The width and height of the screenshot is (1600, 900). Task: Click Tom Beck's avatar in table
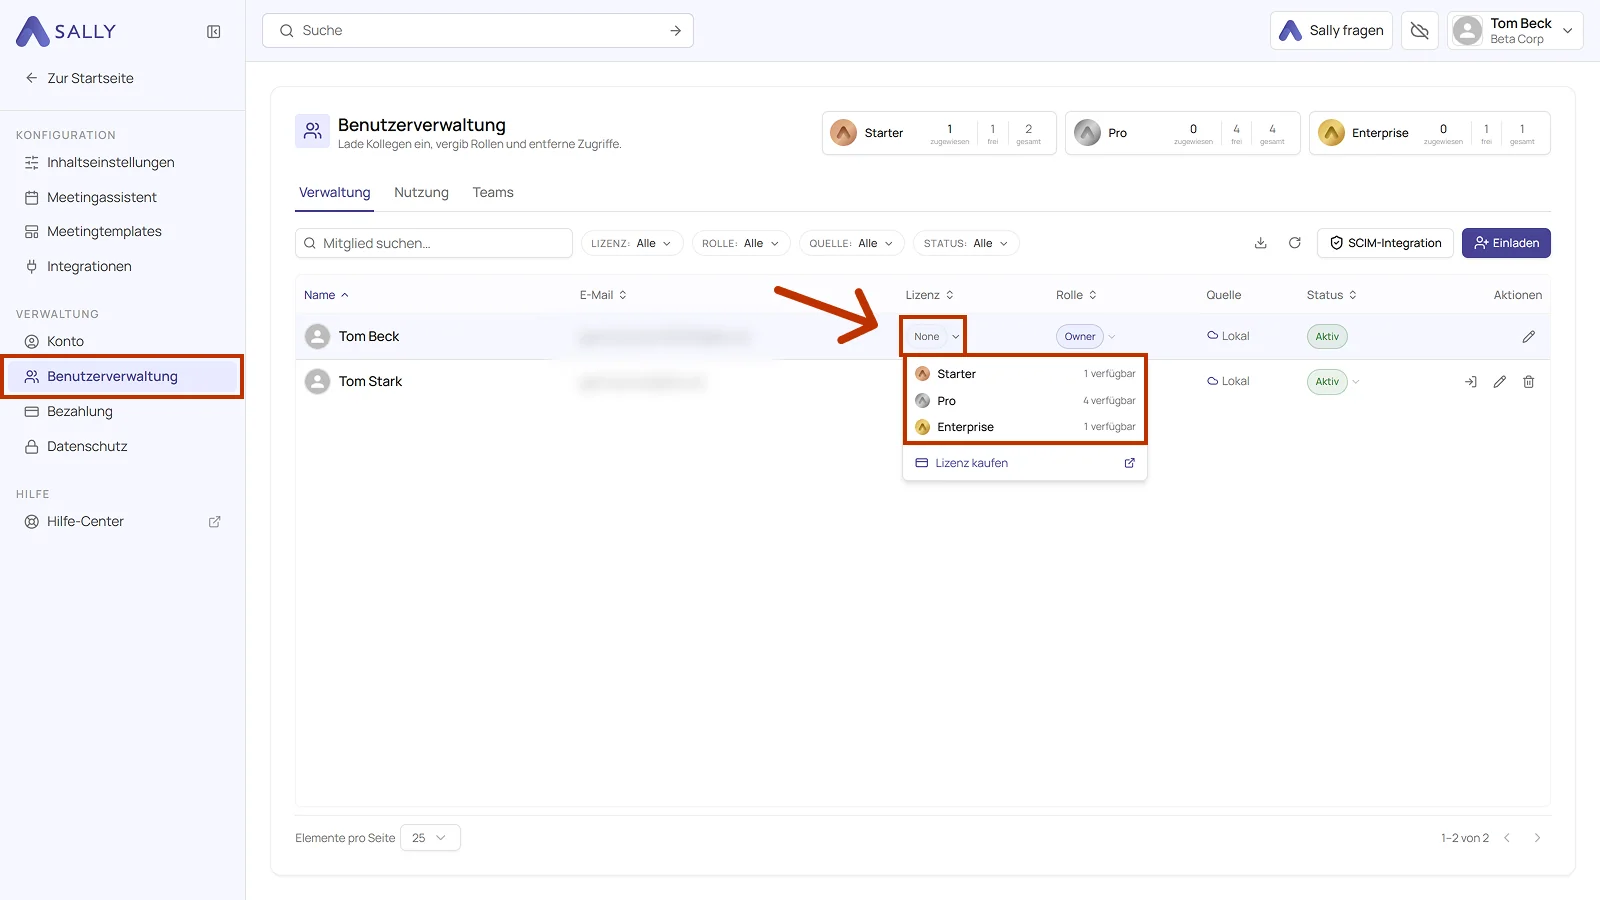[x=317, y=337]
